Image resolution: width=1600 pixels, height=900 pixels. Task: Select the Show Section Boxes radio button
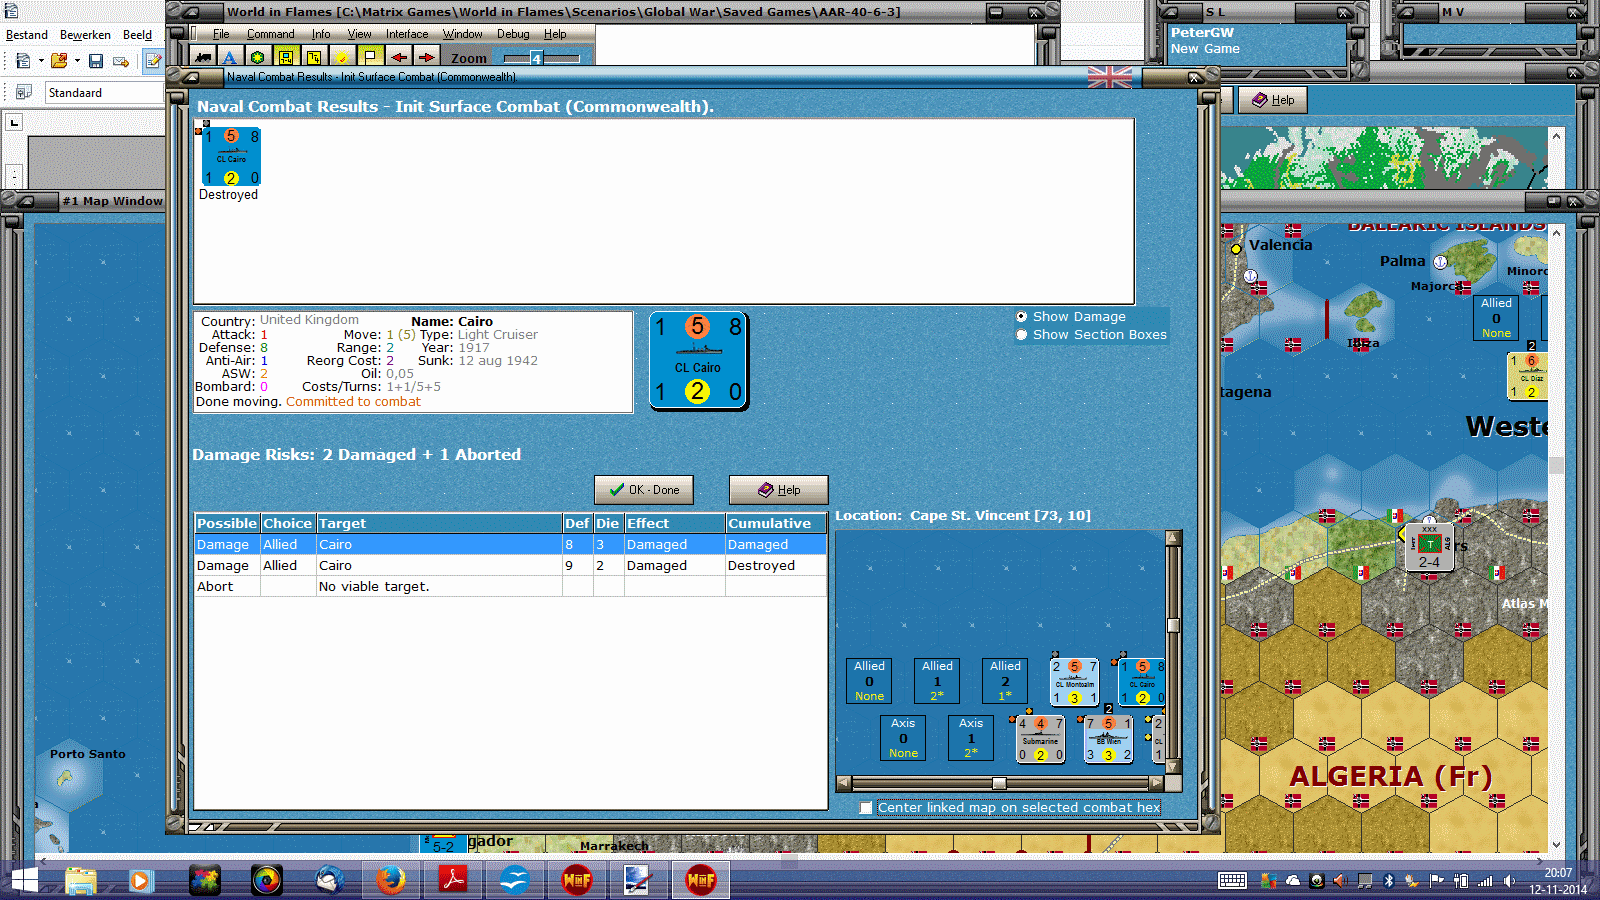(1021, 335)
